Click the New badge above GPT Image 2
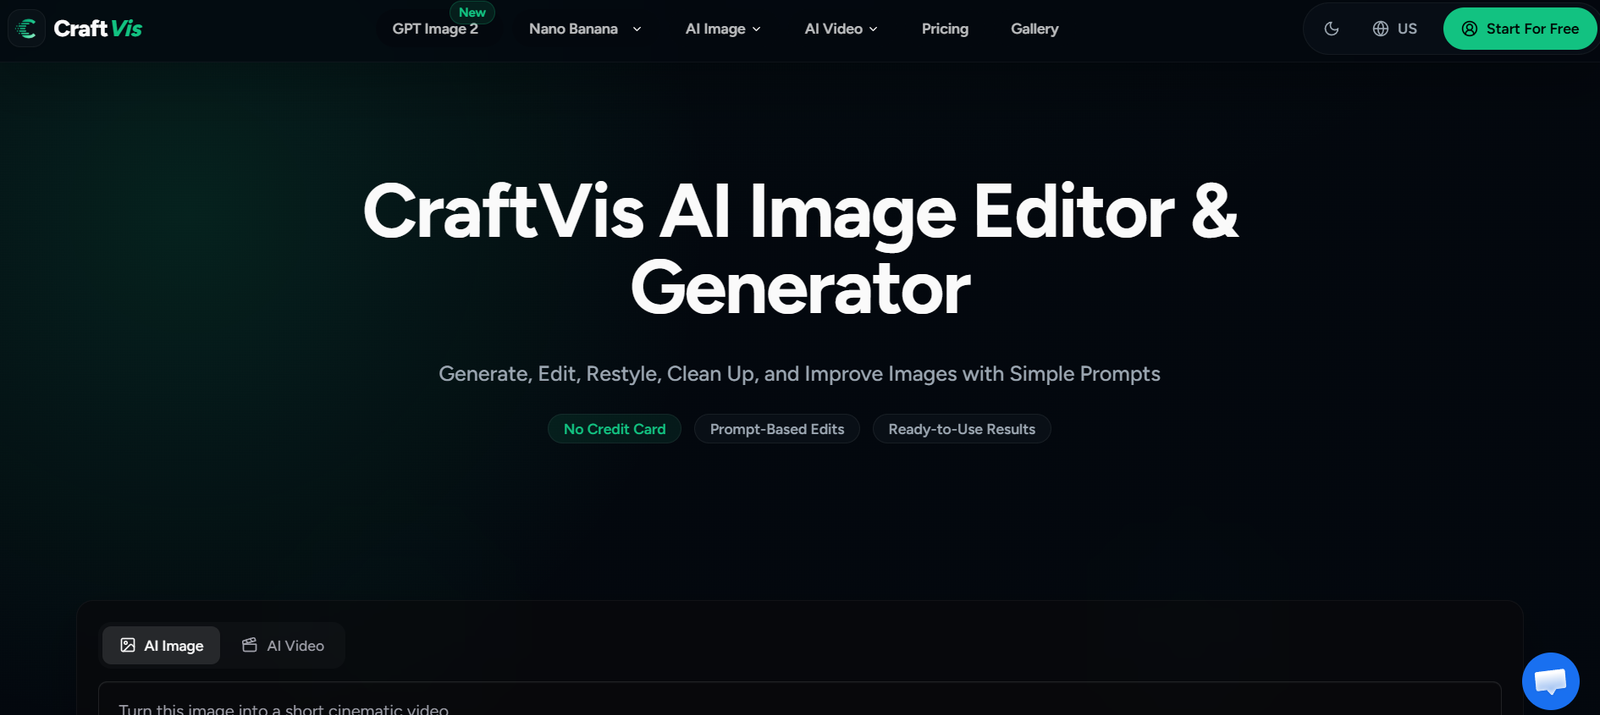Screen dimensions: 1600x715 tap(472, 12)
